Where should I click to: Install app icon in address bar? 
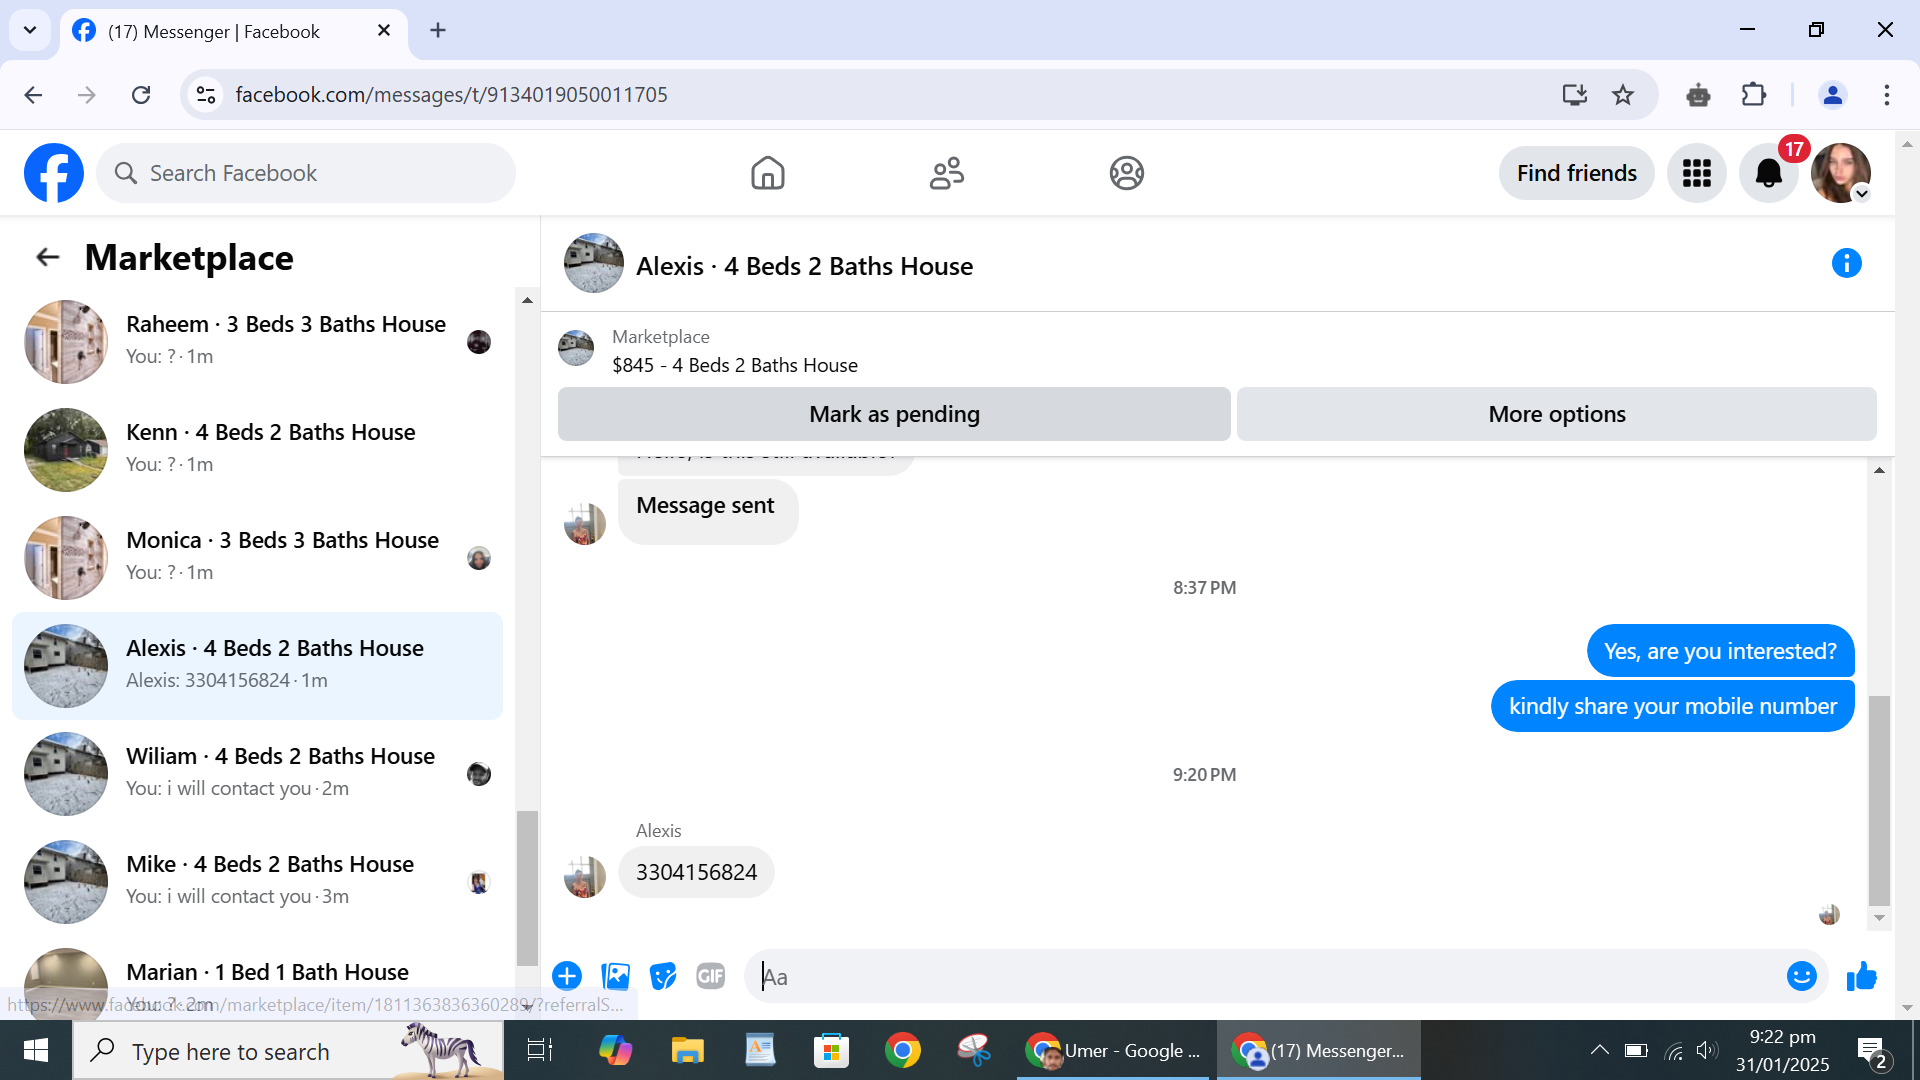pyautogui.click(x=1575, y=95)
